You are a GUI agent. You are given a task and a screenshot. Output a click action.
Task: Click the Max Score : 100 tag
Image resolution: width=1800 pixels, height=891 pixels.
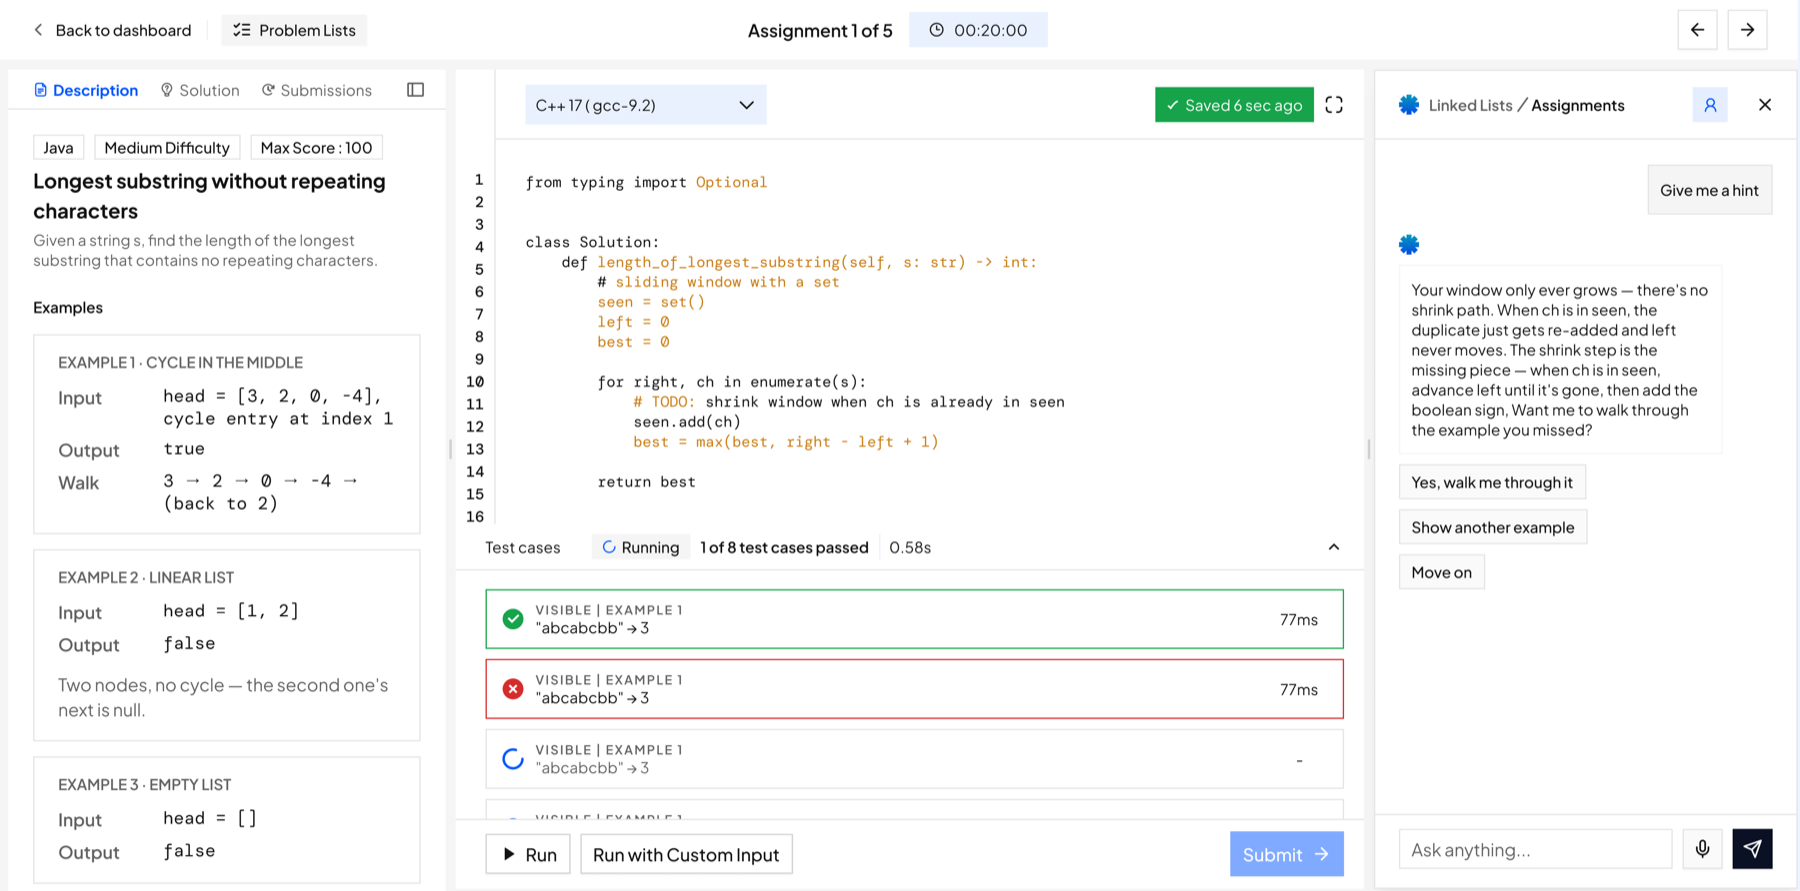[316, 147]
